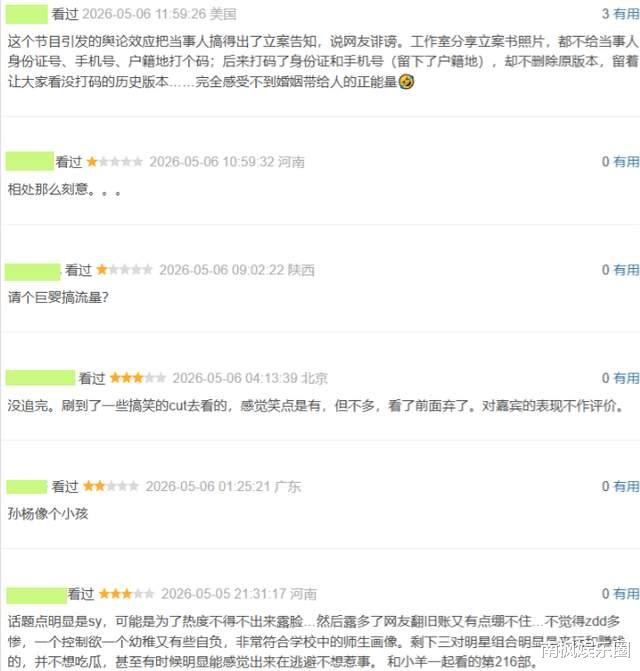The width and height of the screenshot is (640, 671).
Task: Vote 有用 on the 河南 10:59:32 review
Action: pyautogui.click(x=626, y=162)
